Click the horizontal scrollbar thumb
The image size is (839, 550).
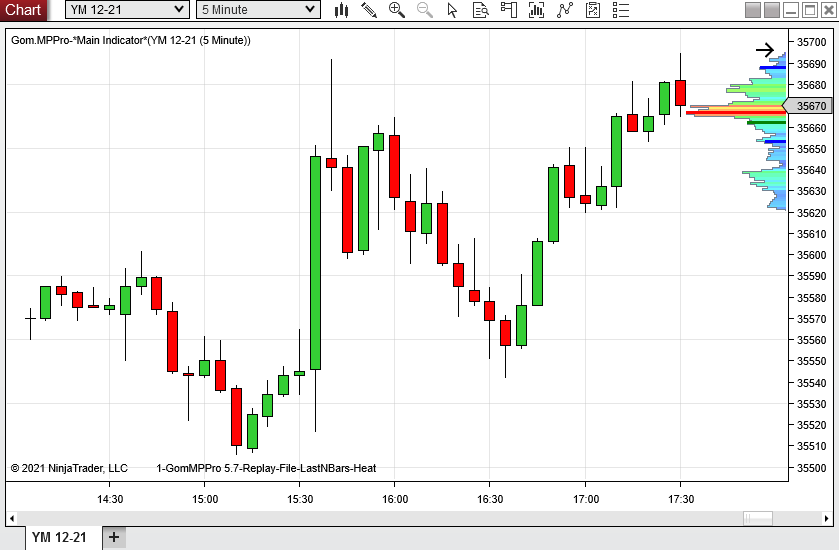tap(758, 518)
